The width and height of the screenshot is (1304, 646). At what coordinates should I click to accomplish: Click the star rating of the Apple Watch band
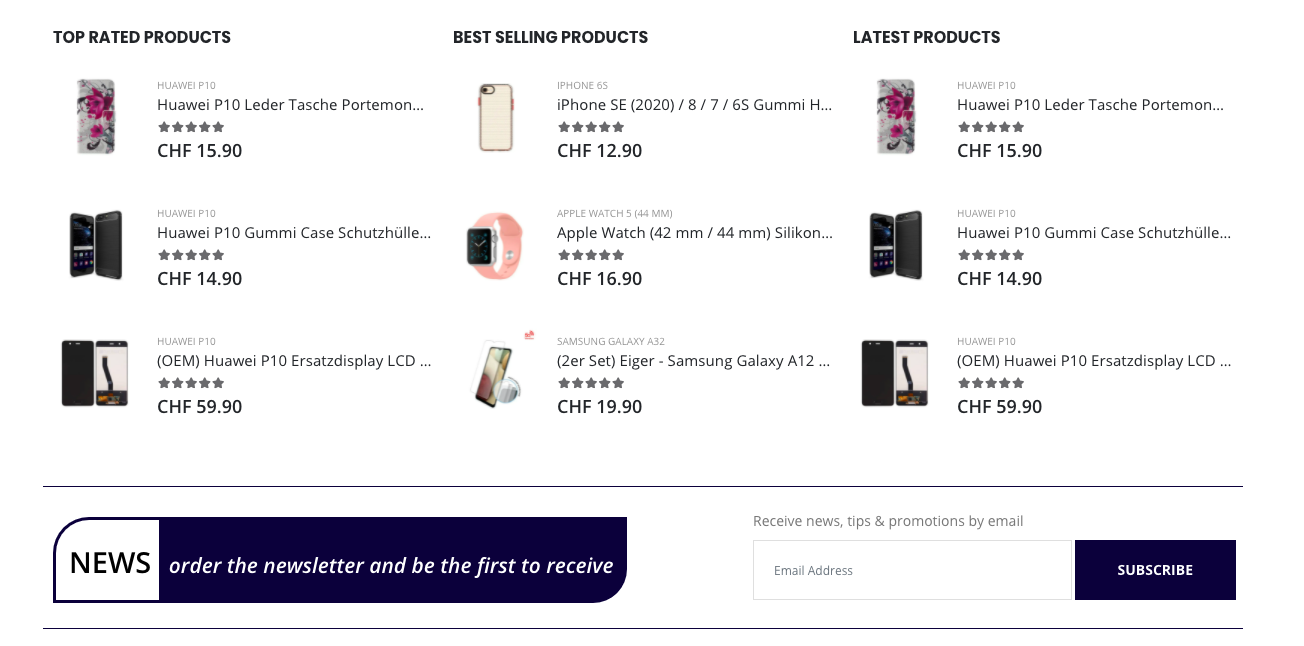tap(591, 255)
